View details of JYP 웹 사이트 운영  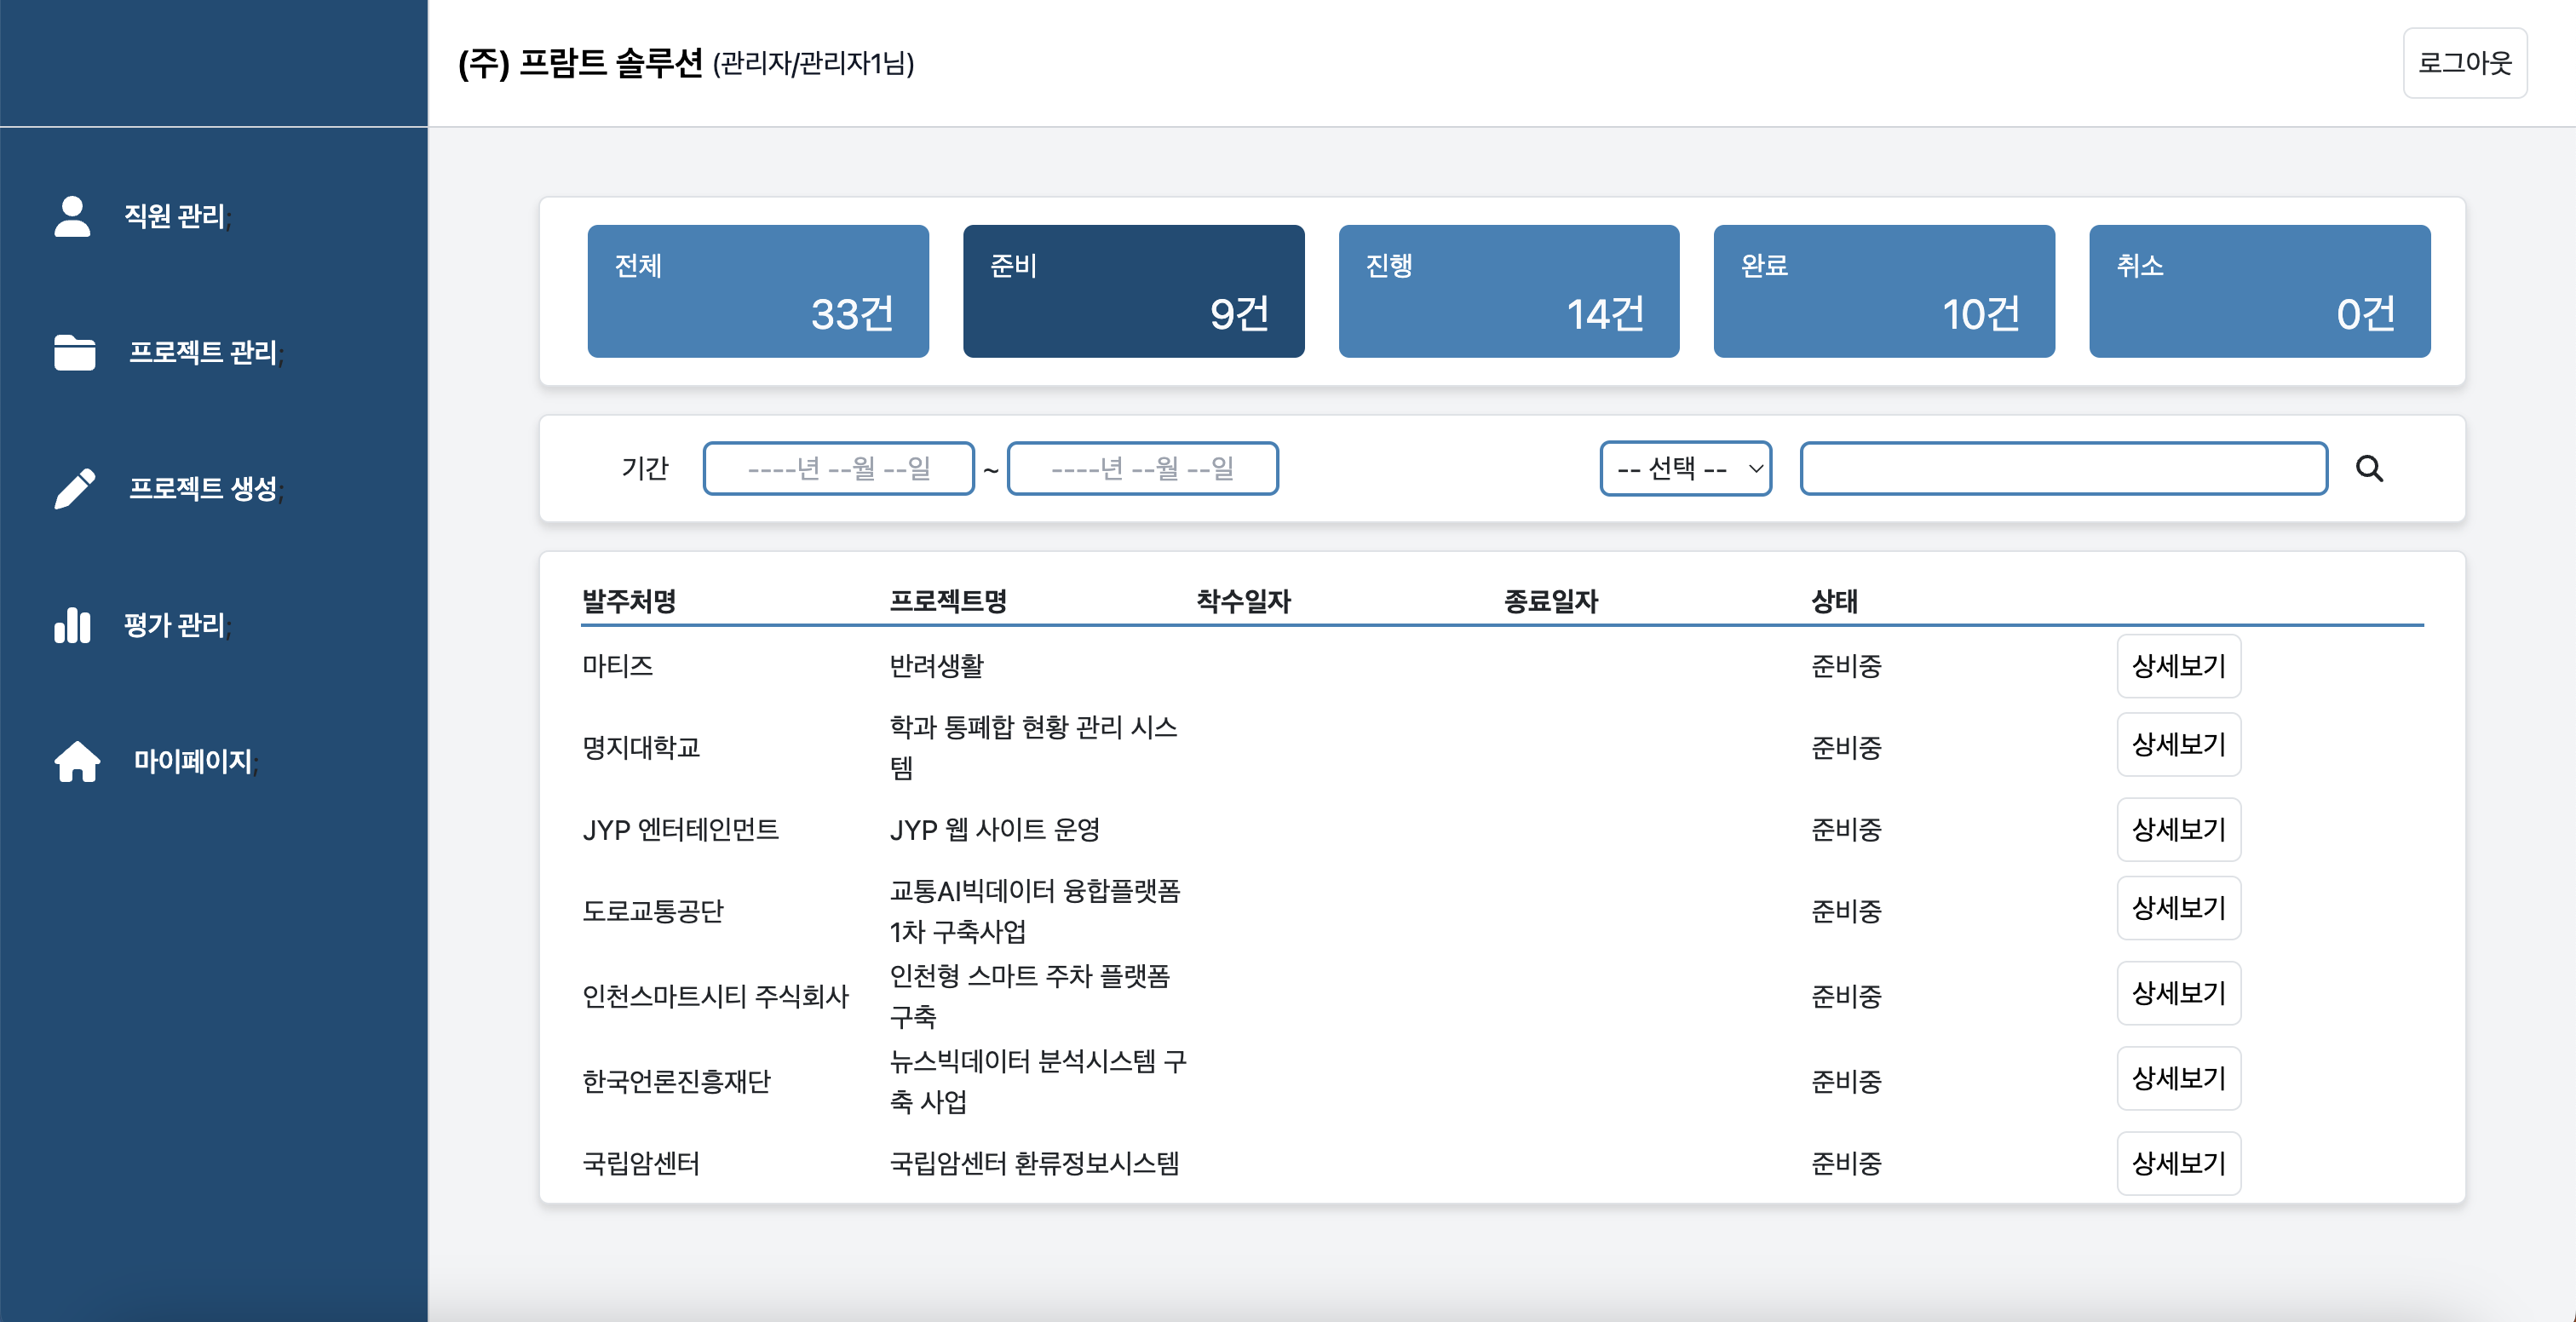(2179, 829)
